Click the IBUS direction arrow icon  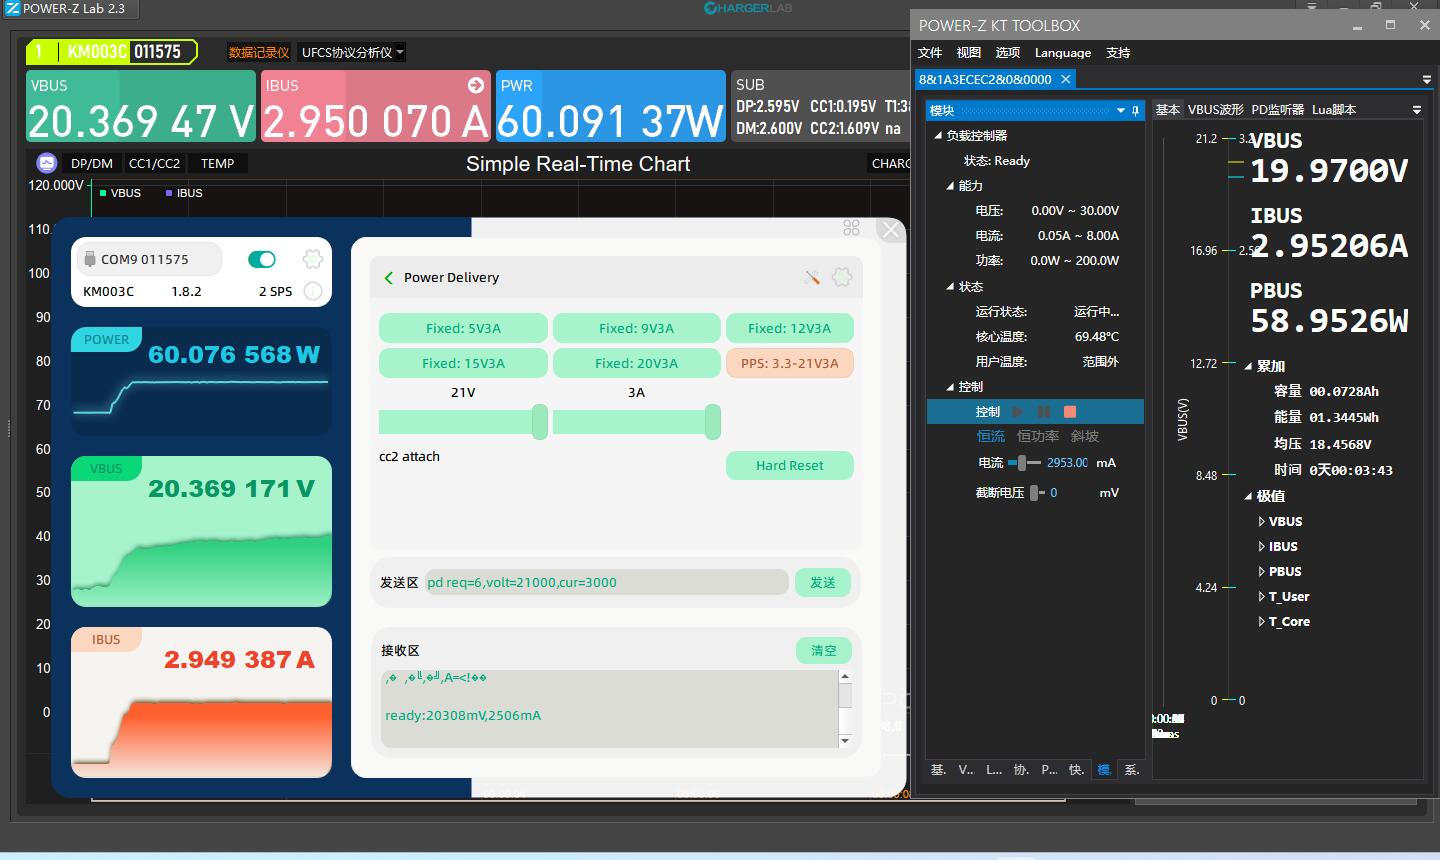click(x=476, y=86)
